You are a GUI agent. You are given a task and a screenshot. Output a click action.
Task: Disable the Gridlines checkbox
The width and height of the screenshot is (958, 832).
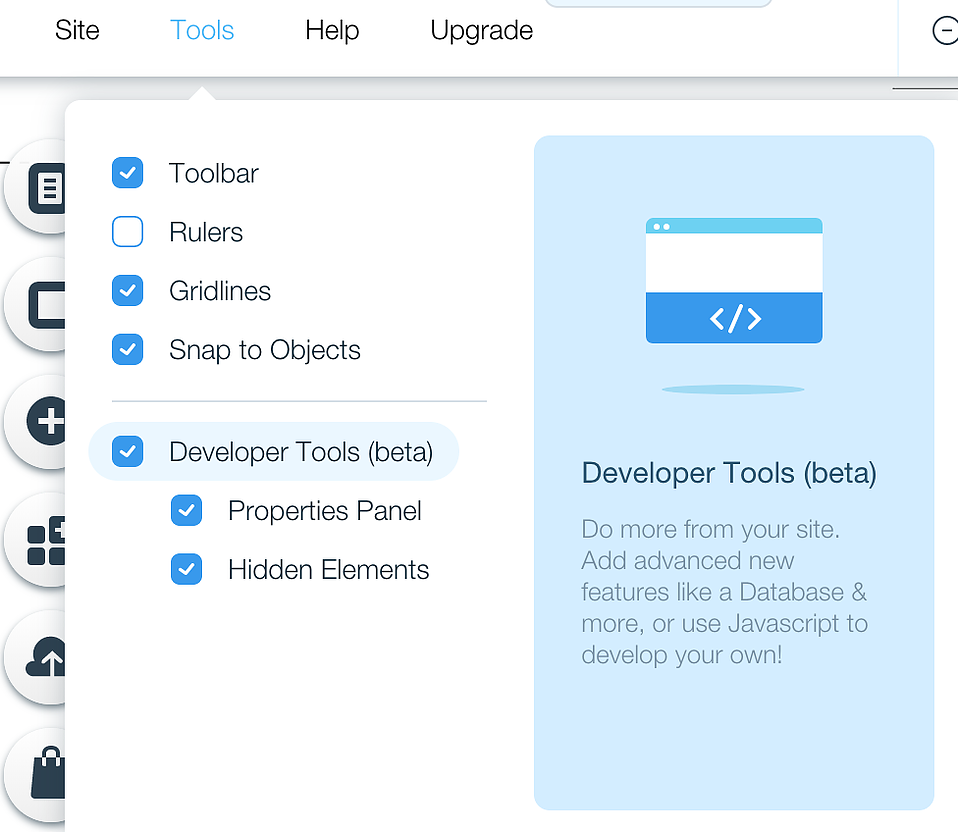pos(128,290)
